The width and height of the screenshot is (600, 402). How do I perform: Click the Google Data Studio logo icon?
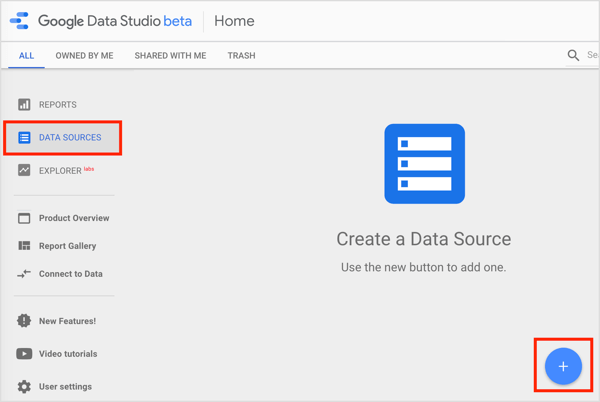[x=19, y=21]
